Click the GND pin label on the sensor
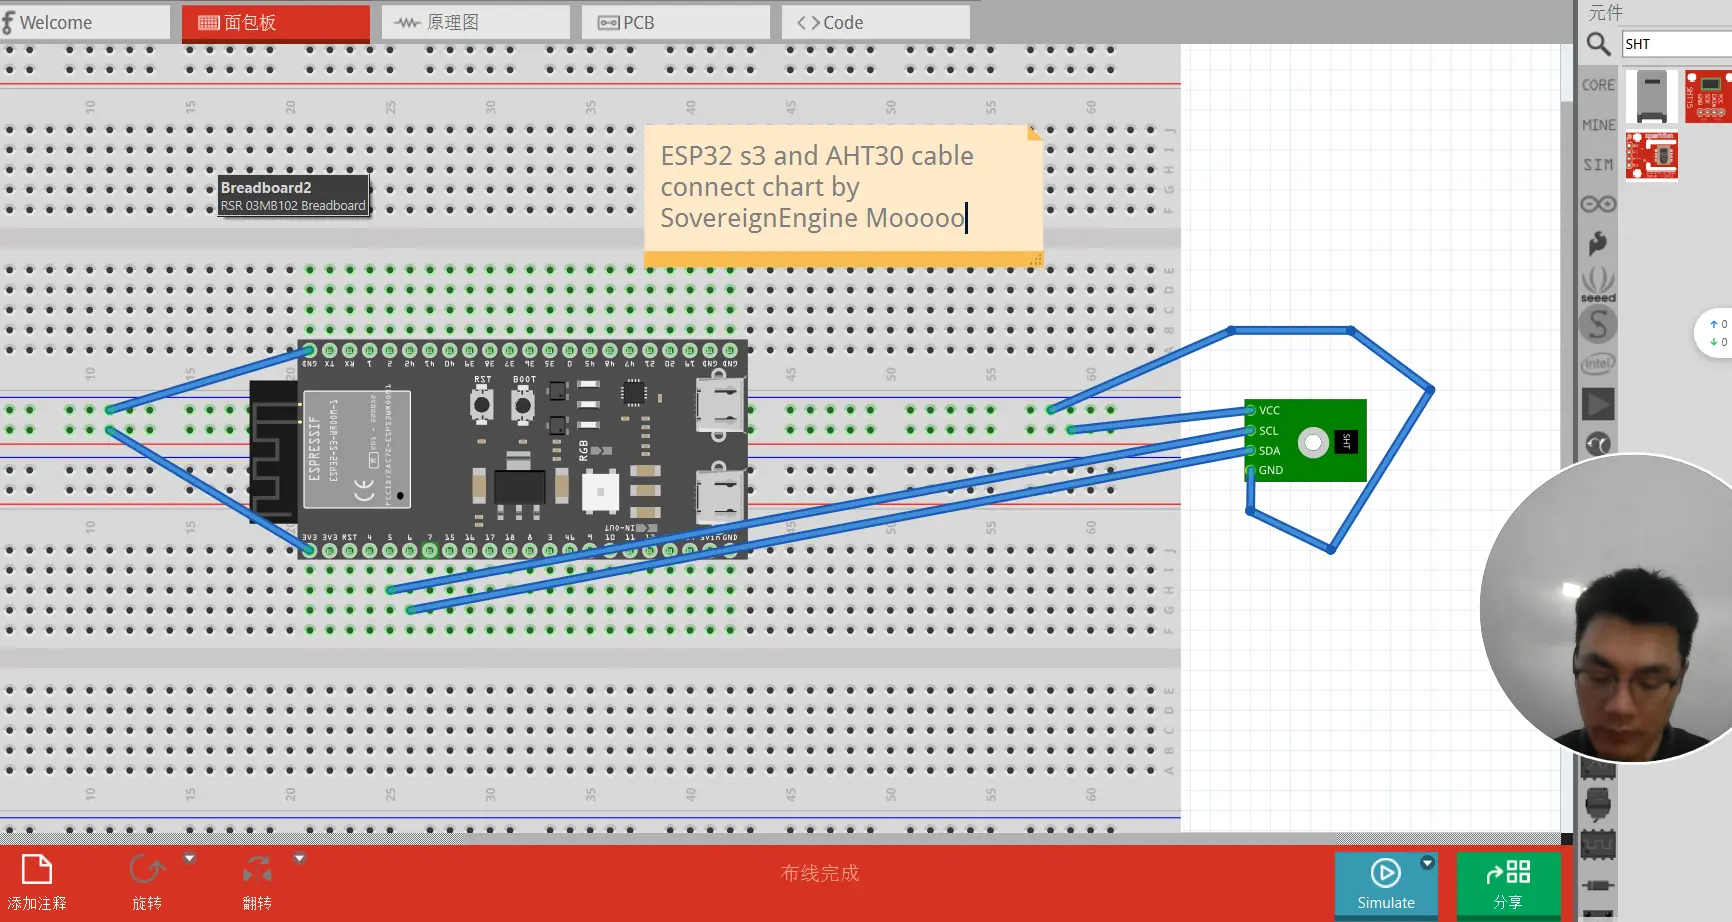1732x922 pixels. click(x=1270, y=470)
